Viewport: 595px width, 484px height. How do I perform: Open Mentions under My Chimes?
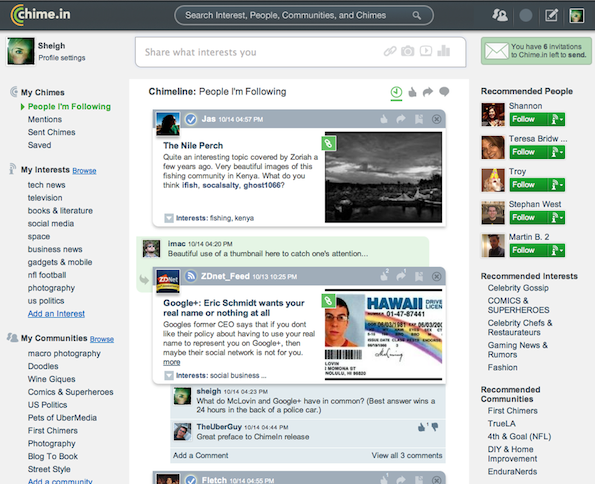click(x=45, y=119)
